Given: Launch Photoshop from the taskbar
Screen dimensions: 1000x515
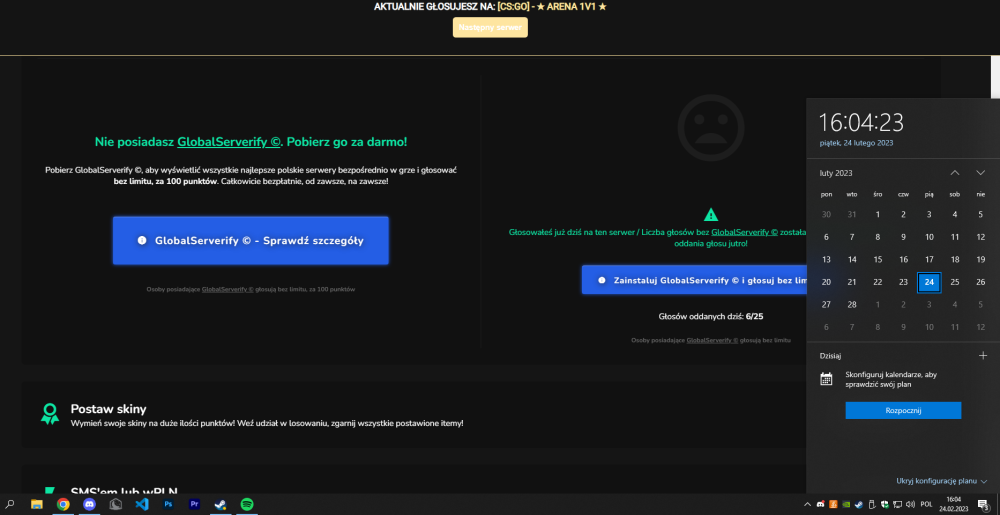Looking at the screenshot, I should click(168, 504).
